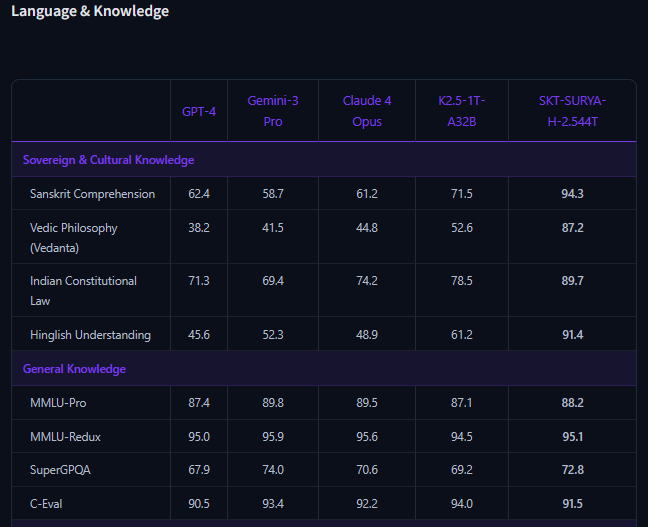This screenshot has width=648, height=527.
Task: Click K2.5 Sanskrit score 71.5
Action: click(462, 194)
